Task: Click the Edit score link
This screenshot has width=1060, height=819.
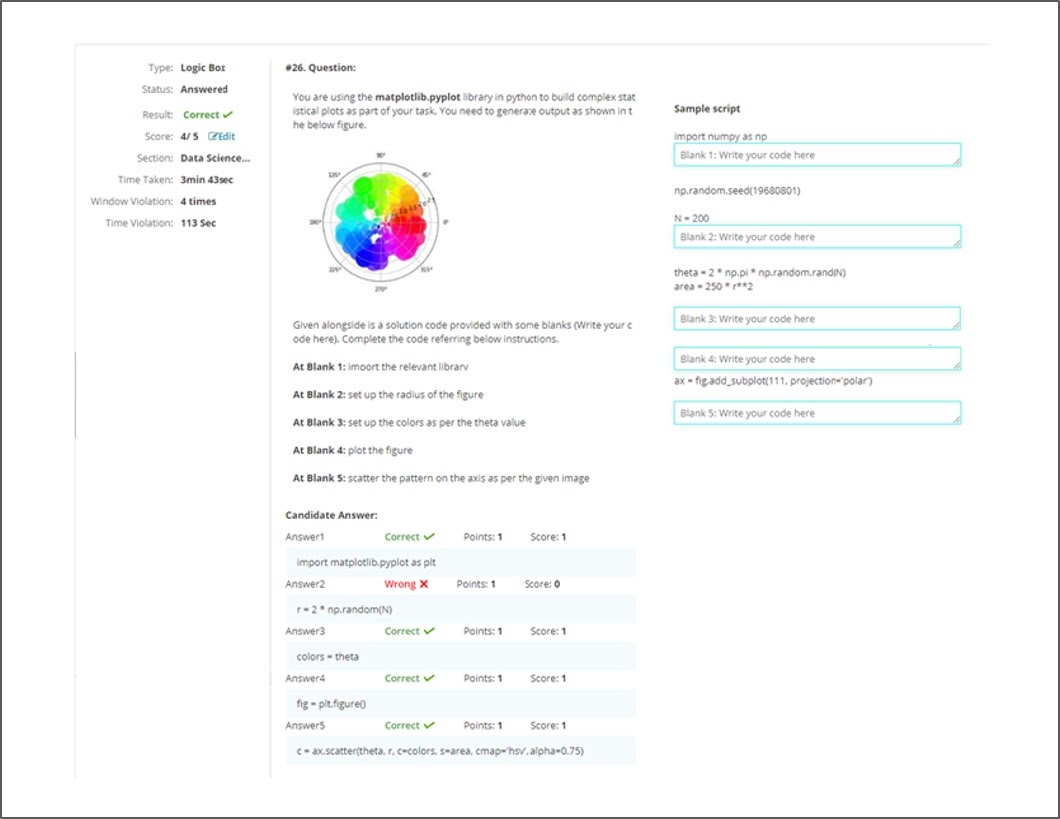Action: [x=222, y=136]
